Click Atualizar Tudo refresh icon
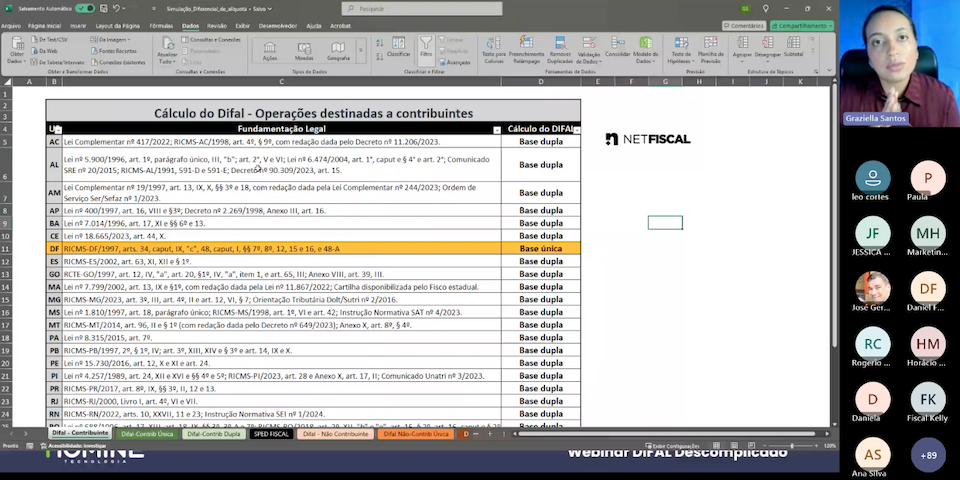Screen dimensions: 960x480 click(x=167, y=44)
